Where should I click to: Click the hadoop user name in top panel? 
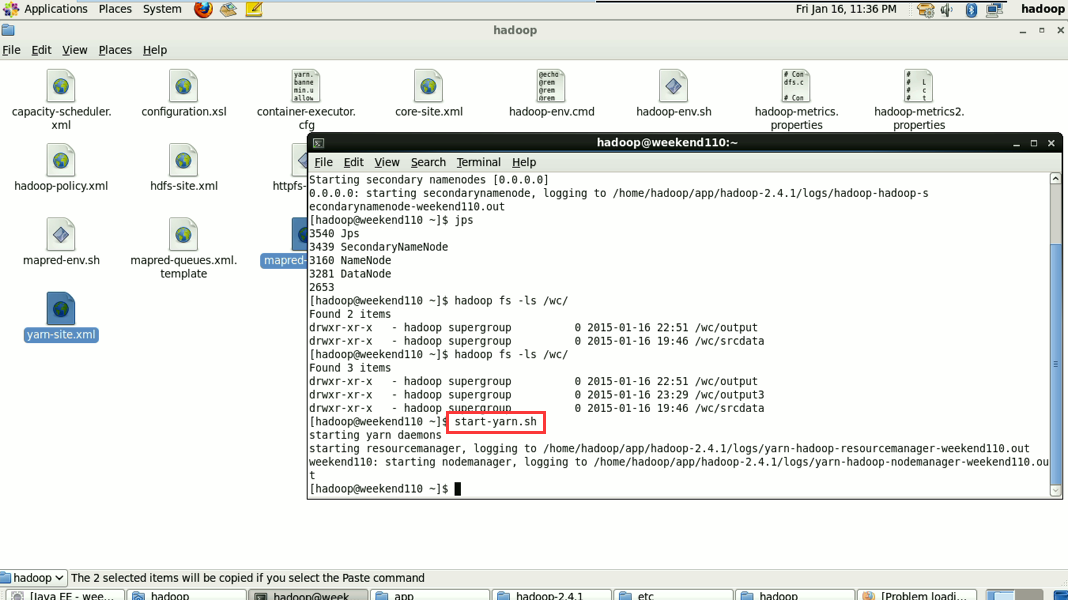[x=1042, y=9]
